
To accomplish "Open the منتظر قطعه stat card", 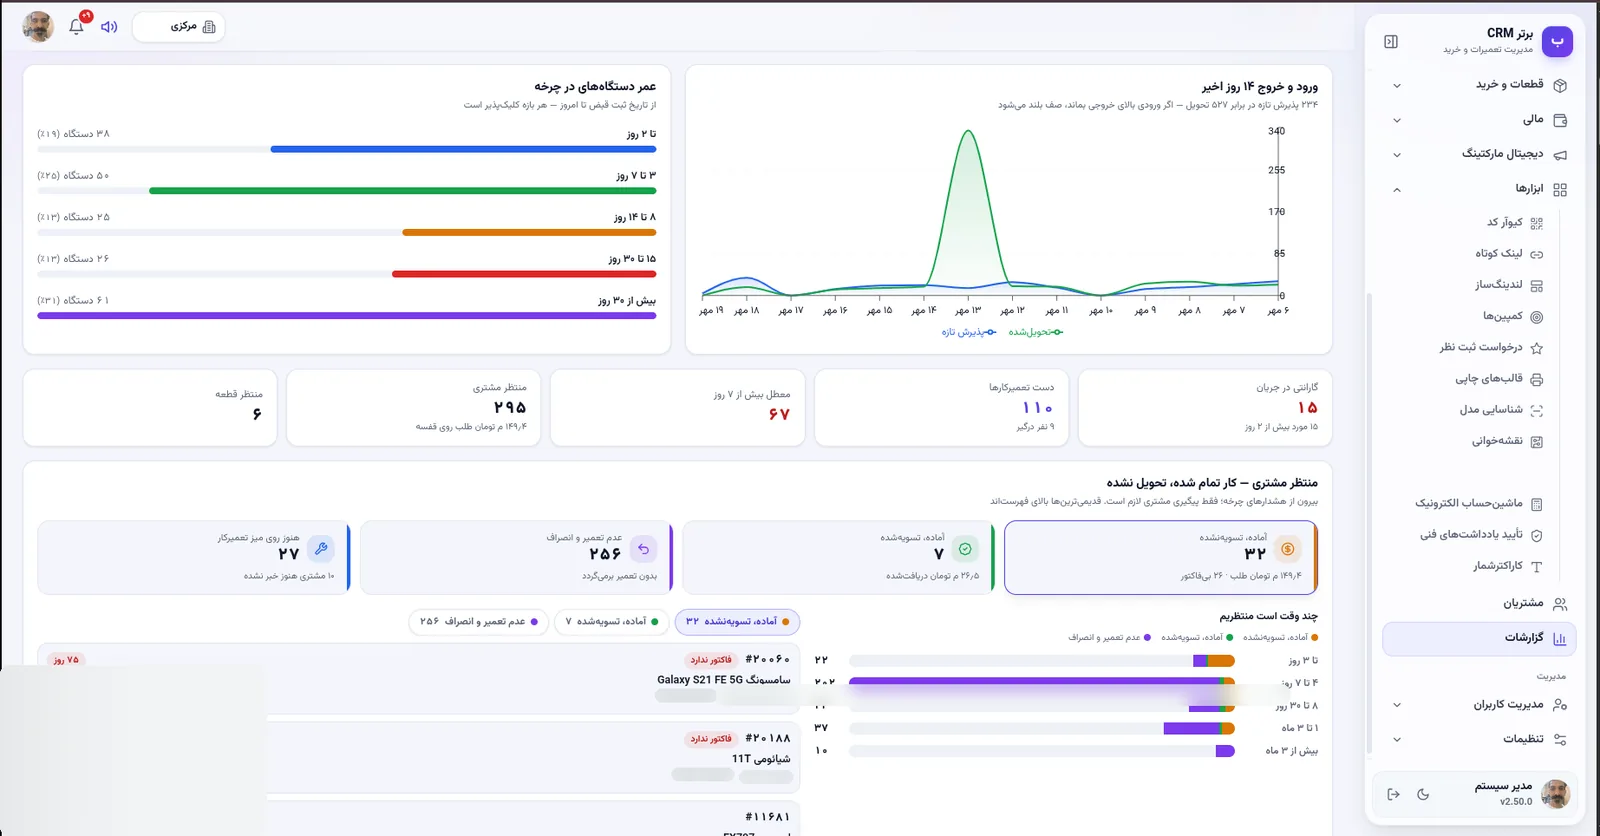I will click(150, 408).
